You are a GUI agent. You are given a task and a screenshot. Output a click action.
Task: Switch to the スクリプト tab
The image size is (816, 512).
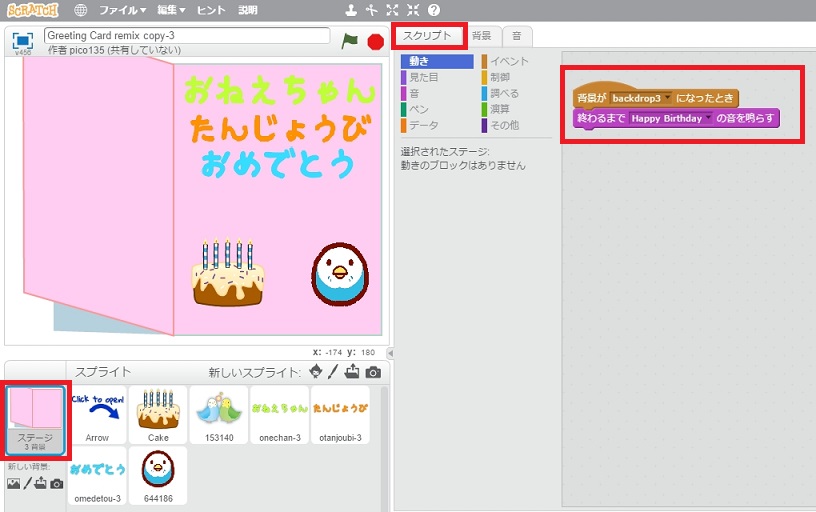[428, 35]
